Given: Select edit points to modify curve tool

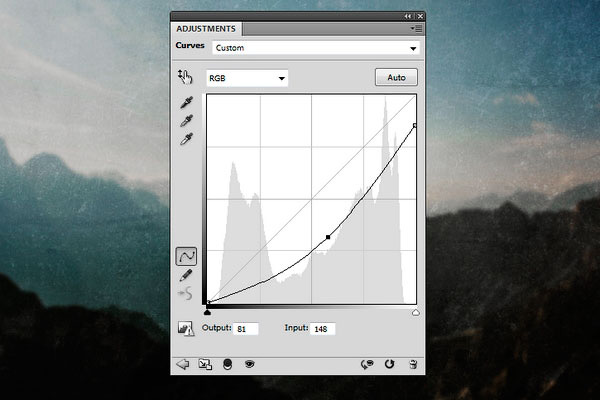Looking at the screenshot, I should (x=186, y=256).
